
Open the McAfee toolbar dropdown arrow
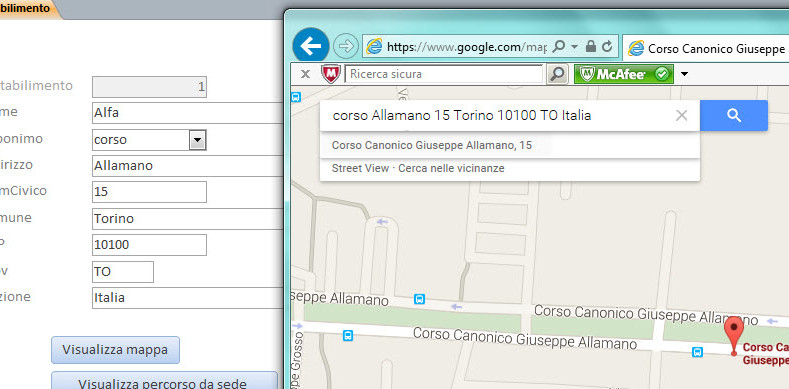(x=684, y=74)
